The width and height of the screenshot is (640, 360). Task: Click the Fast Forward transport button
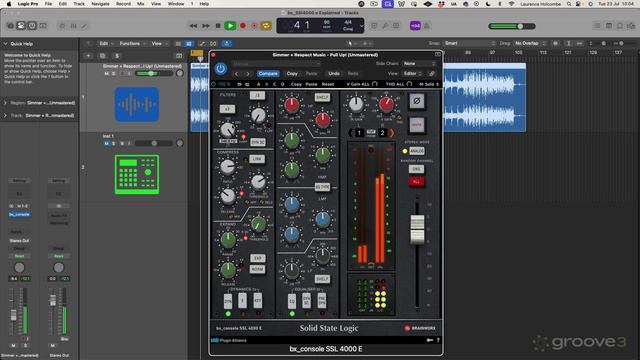click(206, 26)
